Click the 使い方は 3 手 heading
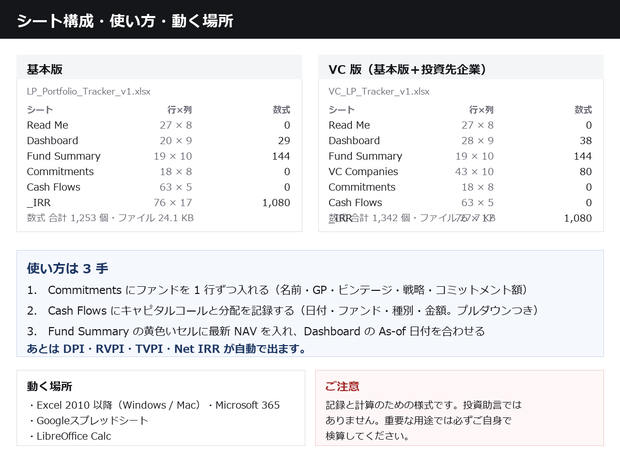620x465 pixels. point(68,268)
